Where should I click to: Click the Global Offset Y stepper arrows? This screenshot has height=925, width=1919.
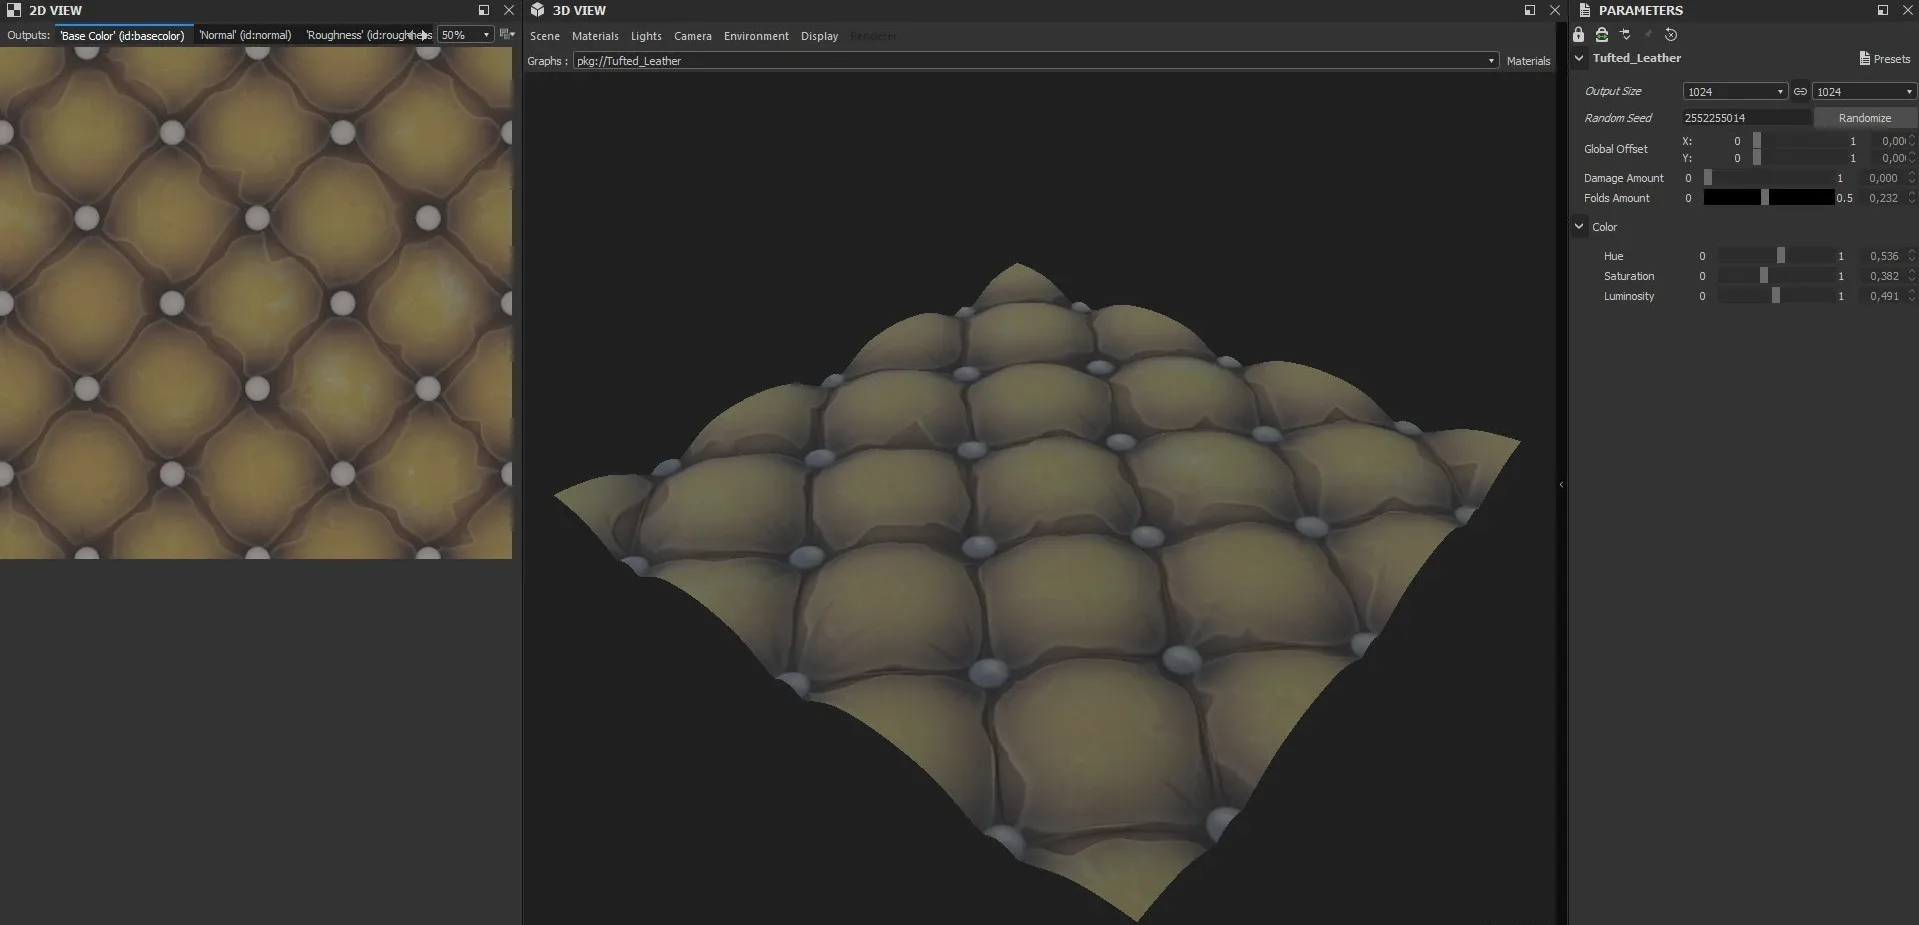coord(1912,158)
